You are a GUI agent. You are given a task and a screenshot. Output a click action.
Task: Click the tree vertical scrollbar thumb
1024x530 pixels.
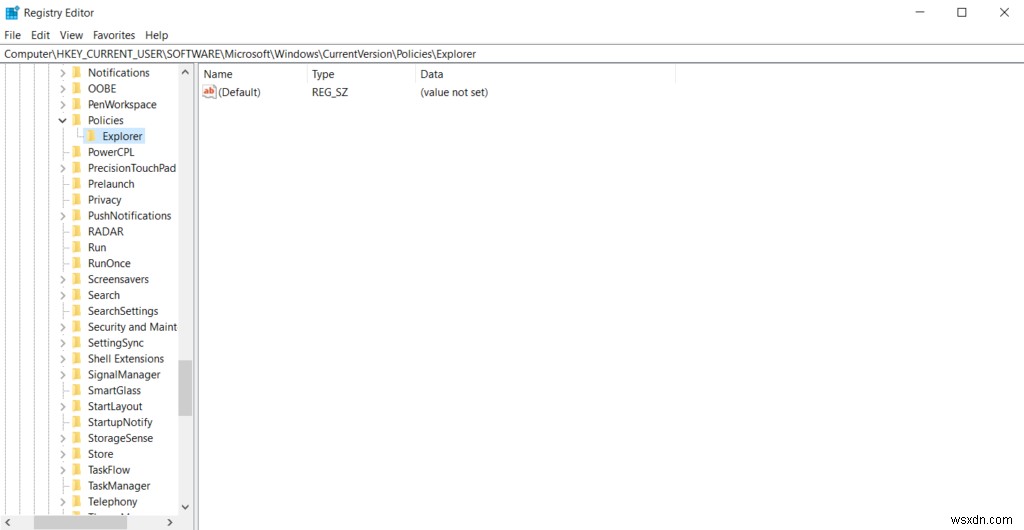185,388
